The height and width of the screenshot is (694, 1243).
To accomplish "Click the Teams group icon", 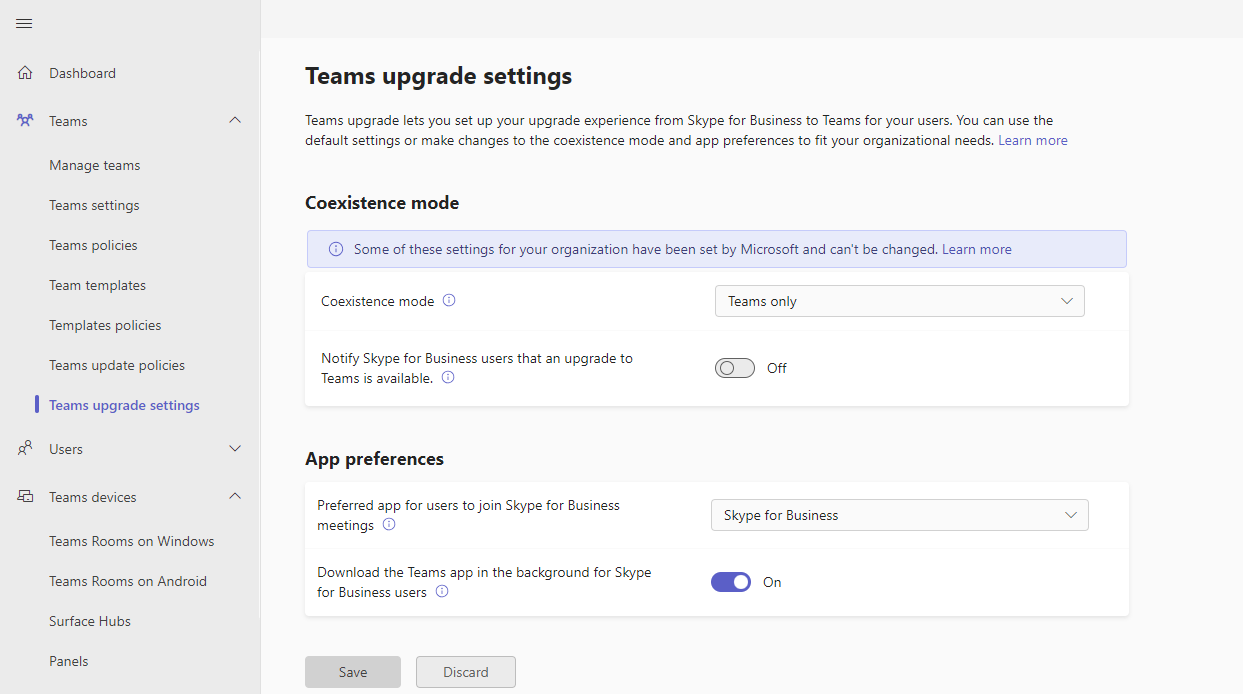I will pos(25,121).
